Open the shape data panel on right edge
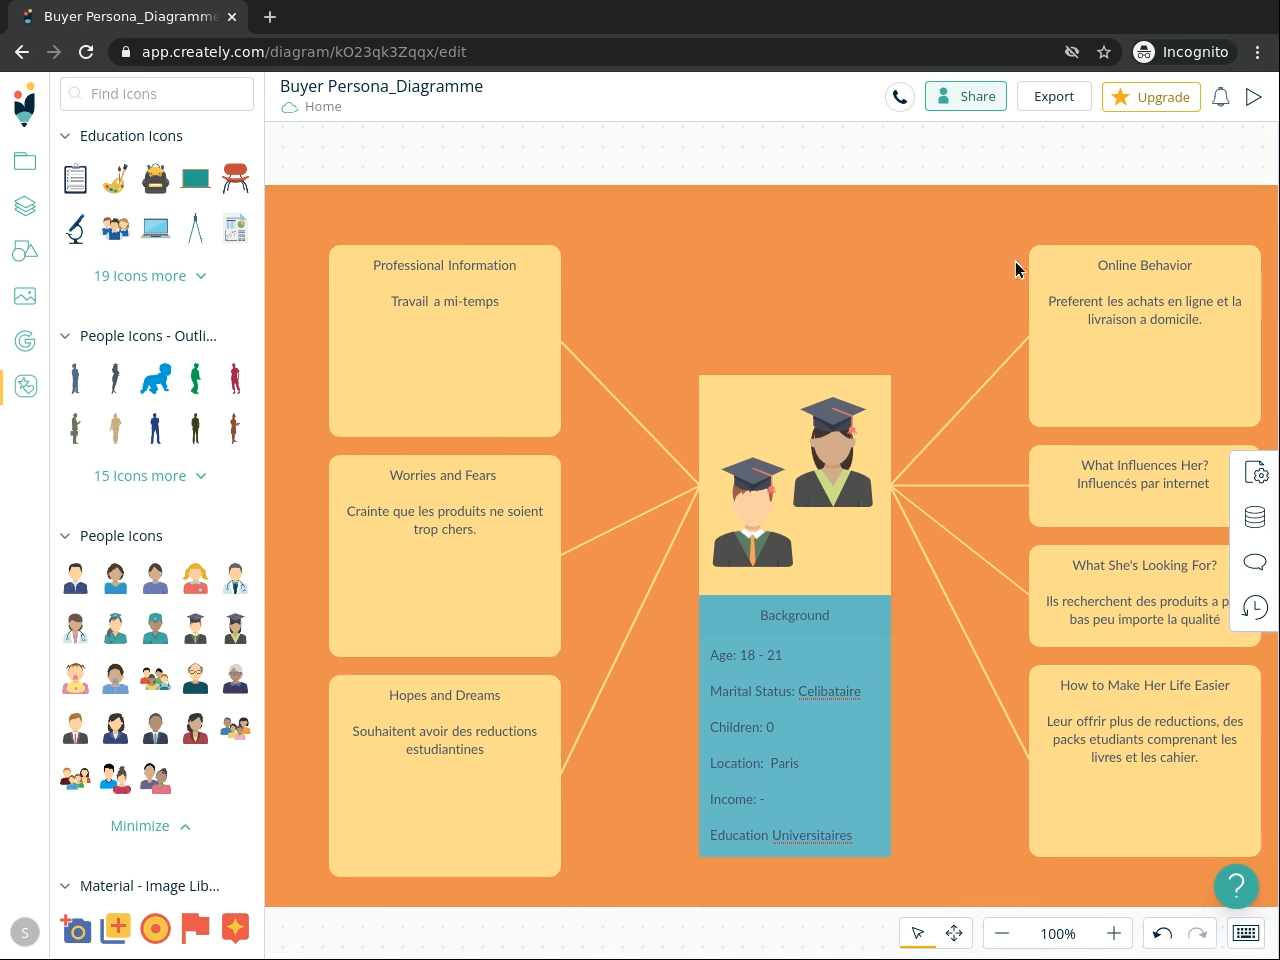Image resolution: width=1280 pixels, height=960 pixels. [x=1255, y=517]
